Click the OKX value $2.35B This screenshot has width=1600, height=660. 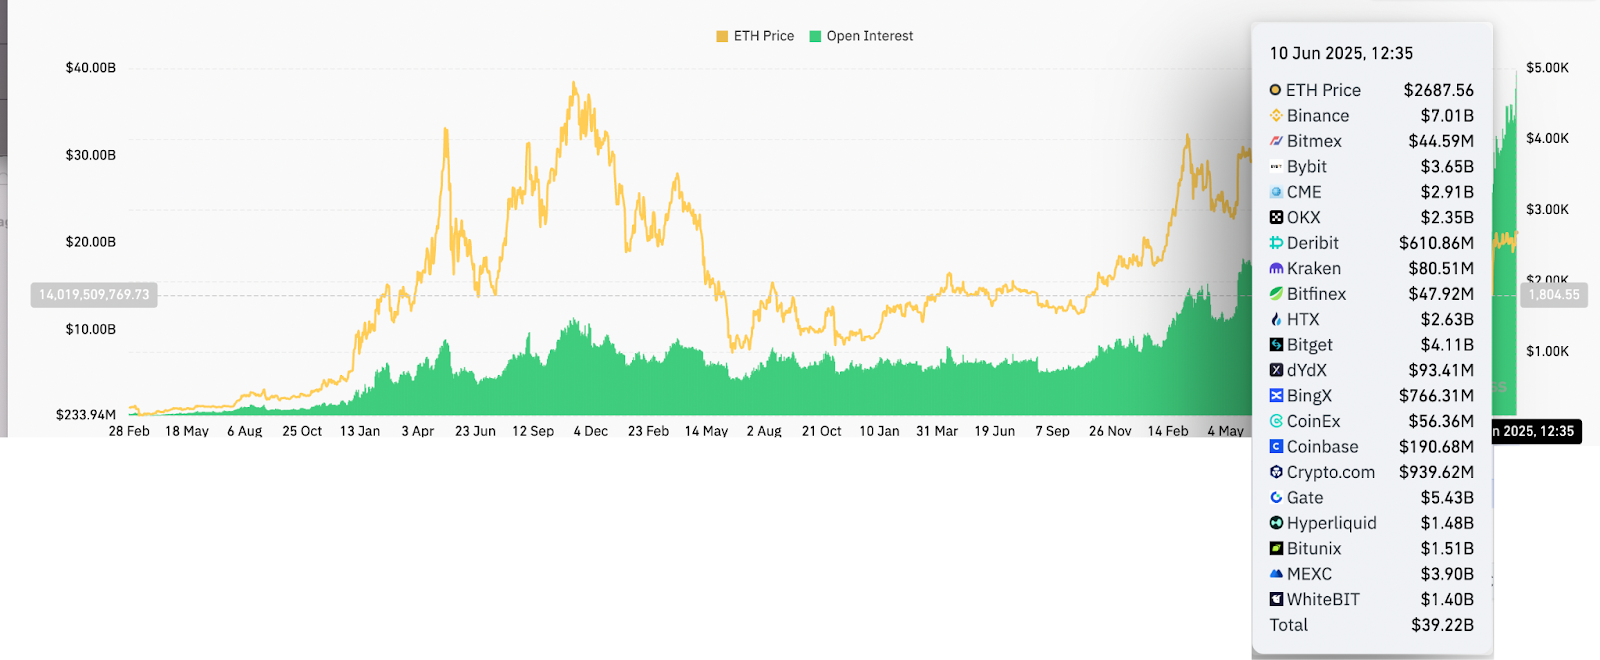click(1447, 217)
